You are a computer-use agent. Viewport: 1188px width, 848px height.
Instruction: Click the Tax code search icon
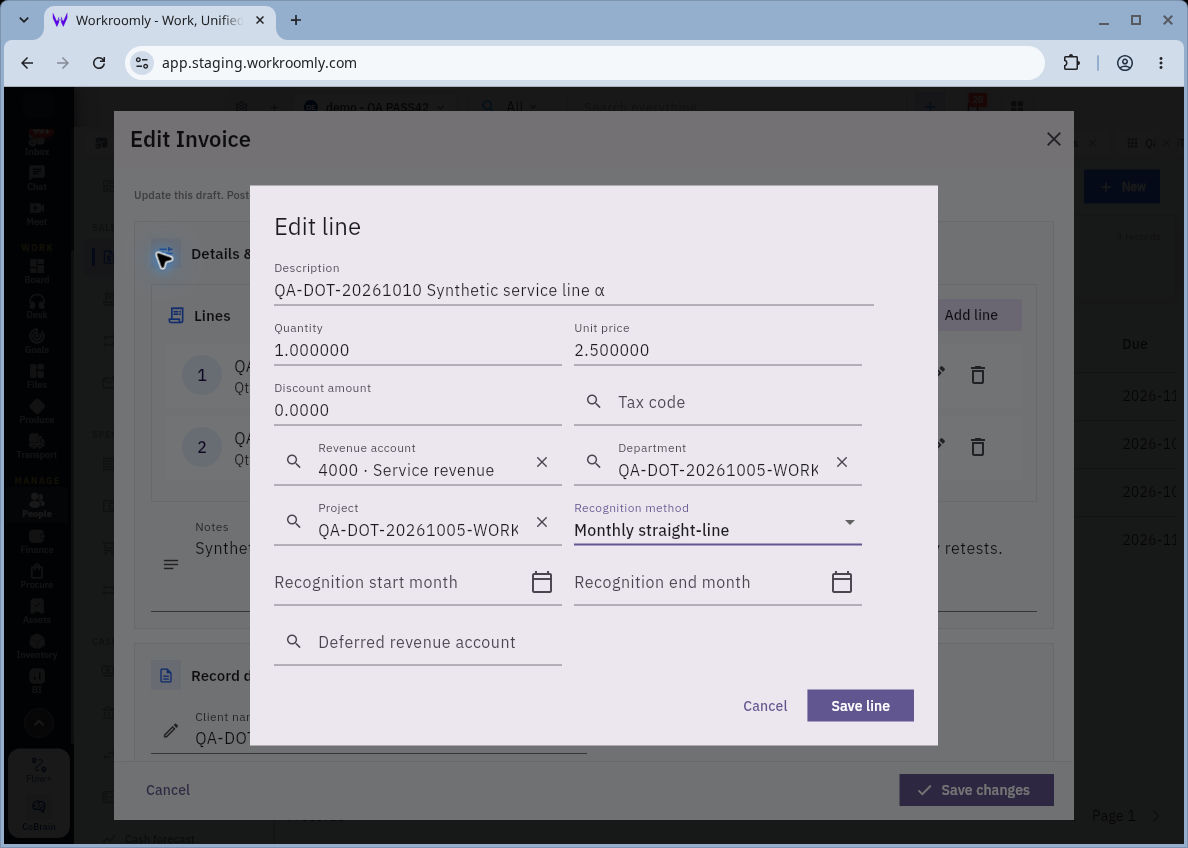[594, 402]
